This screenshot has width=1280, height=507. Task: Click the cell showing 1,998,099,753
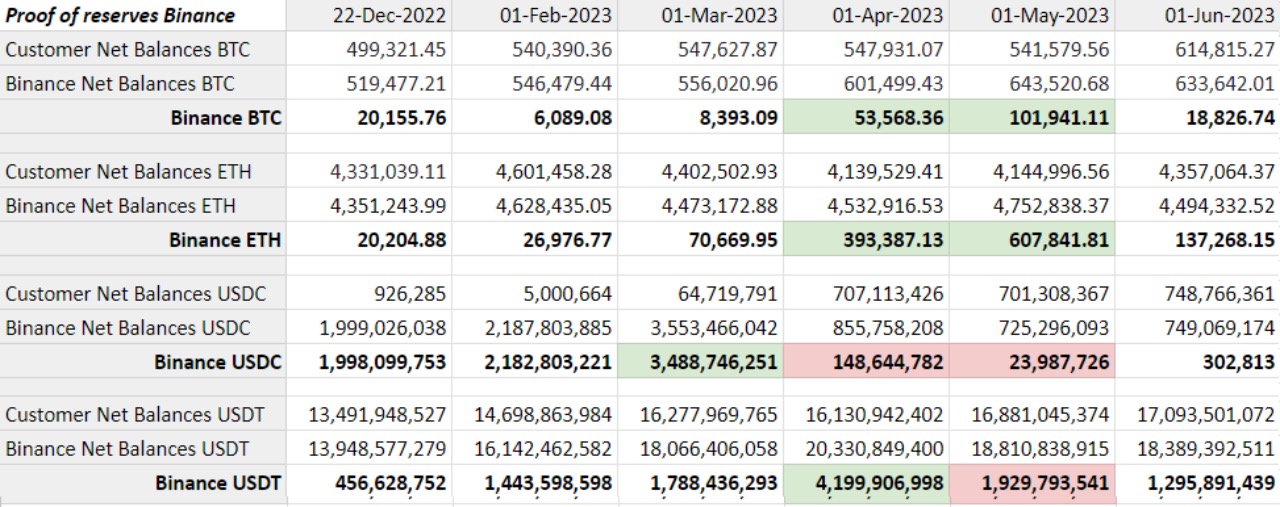tap(368, 362)
